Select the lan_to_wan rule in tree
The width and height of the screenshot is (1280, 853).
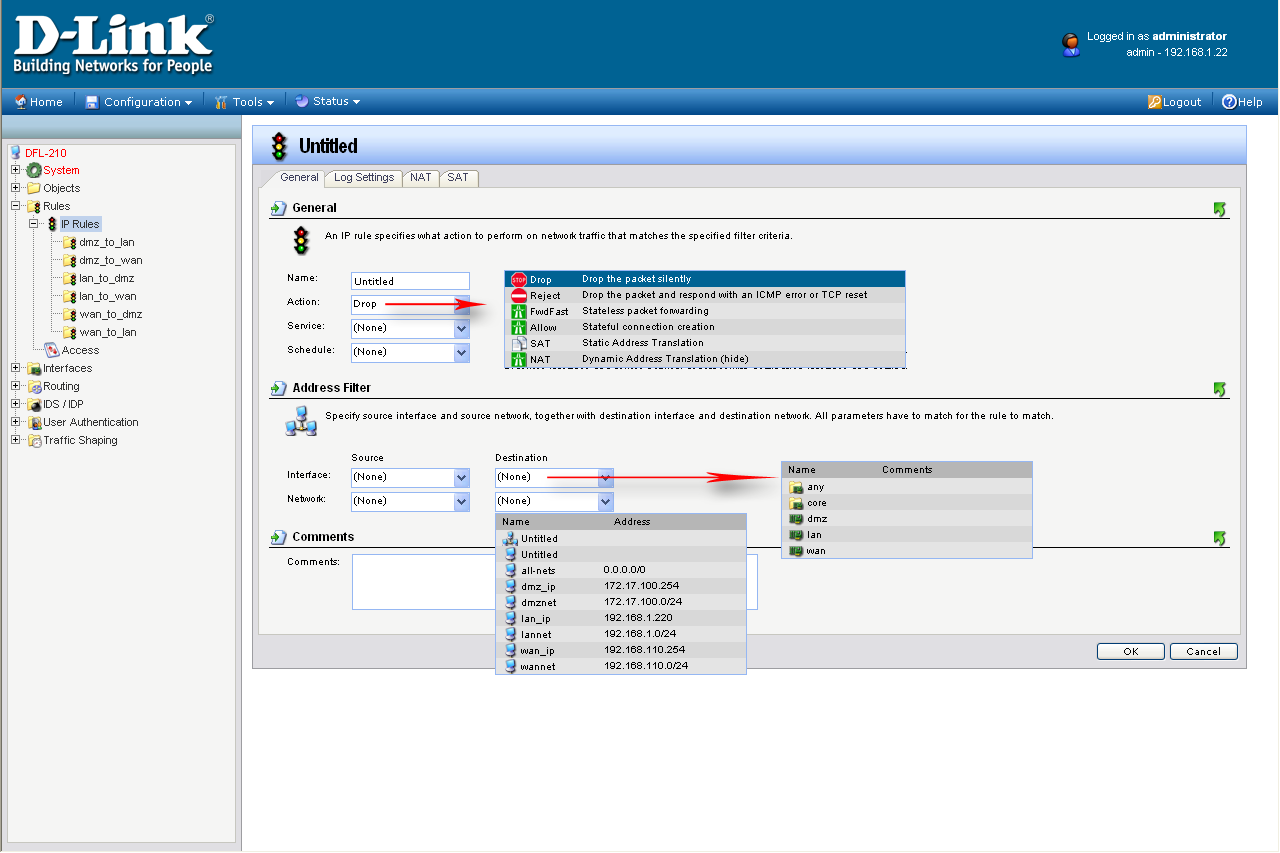(107, 296)
